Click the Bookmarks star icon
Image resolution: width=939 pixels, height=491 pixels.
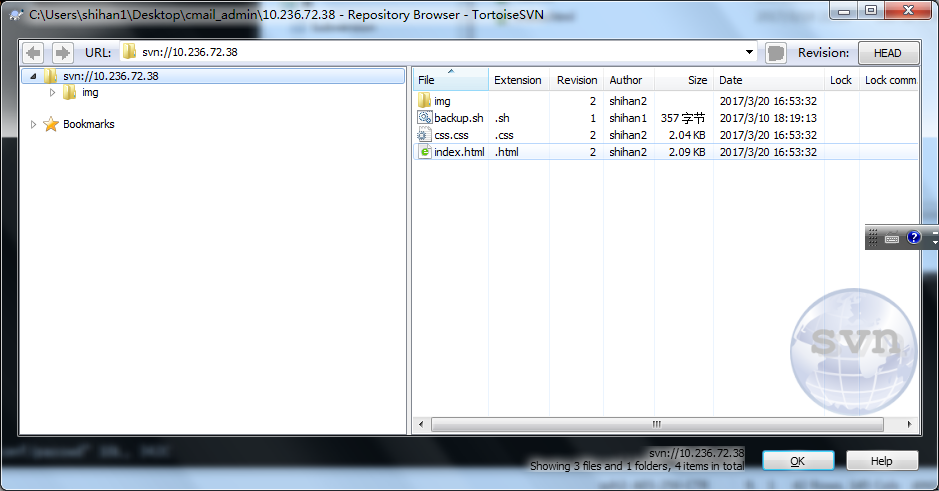click(51, 124)
